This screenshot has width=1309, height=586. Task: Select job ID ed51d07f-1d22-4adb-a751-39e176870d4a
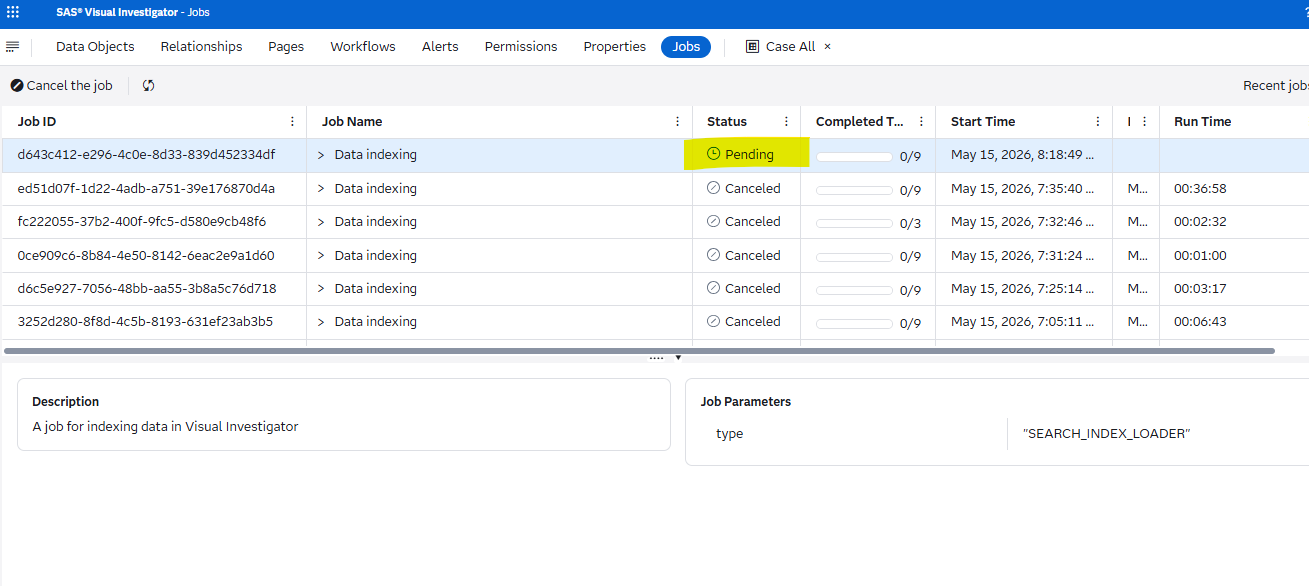[146, 188]
